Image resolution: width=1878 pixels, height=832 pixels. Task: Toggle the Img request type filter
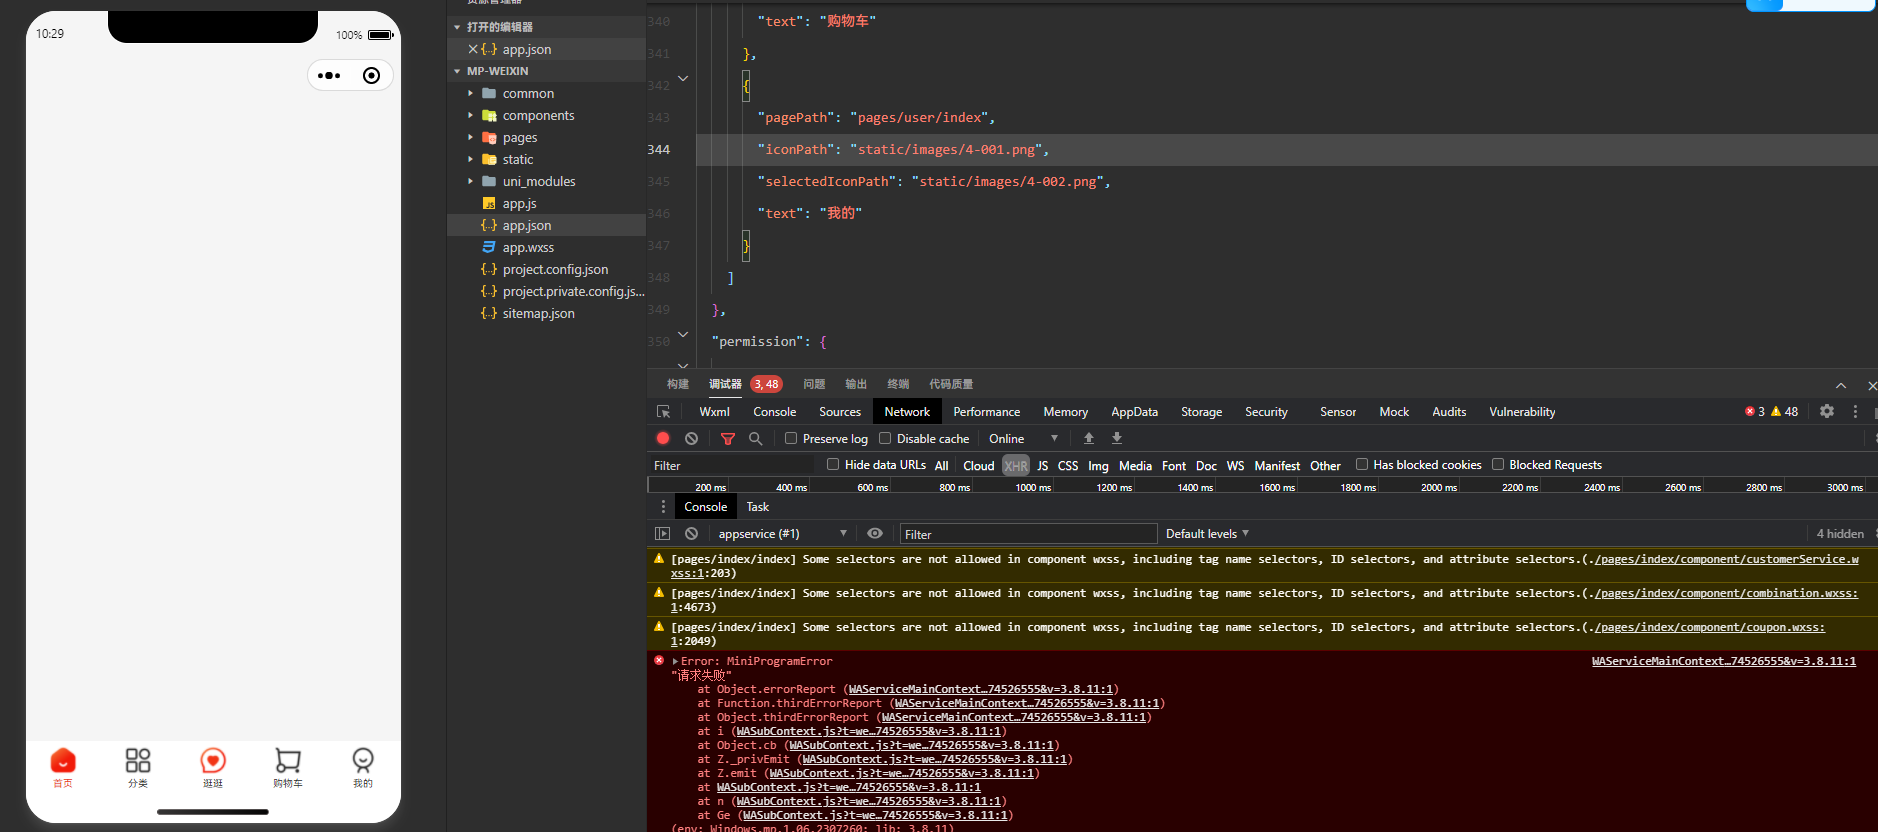(x=1098, y=466)
